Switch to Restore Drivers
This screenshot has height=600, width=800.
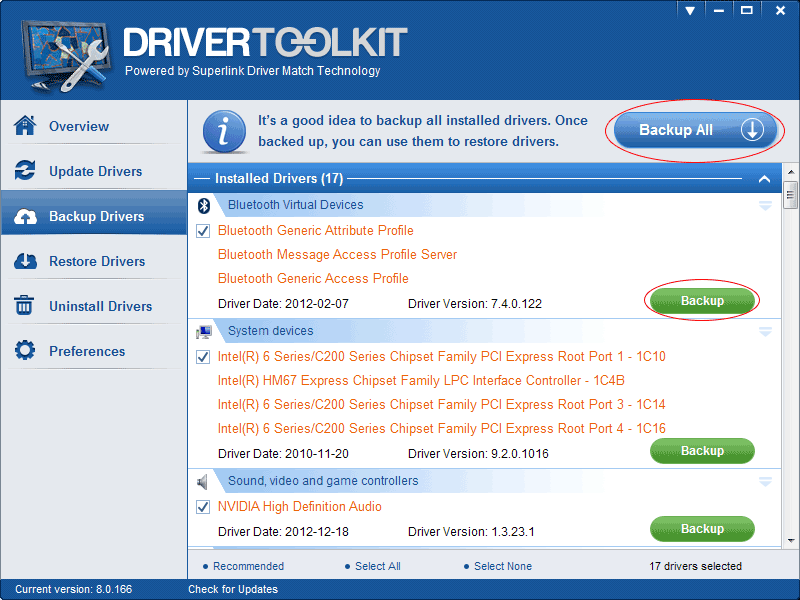coord(94,261)
